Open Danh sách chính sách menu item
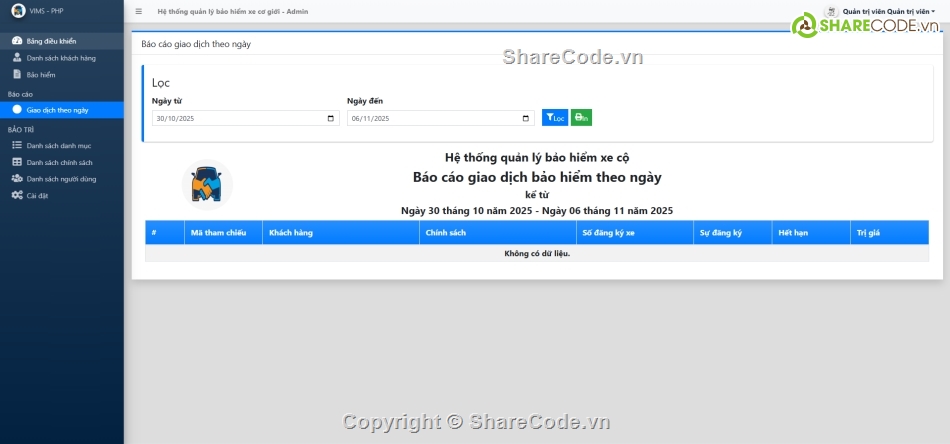 pos(62,162)
